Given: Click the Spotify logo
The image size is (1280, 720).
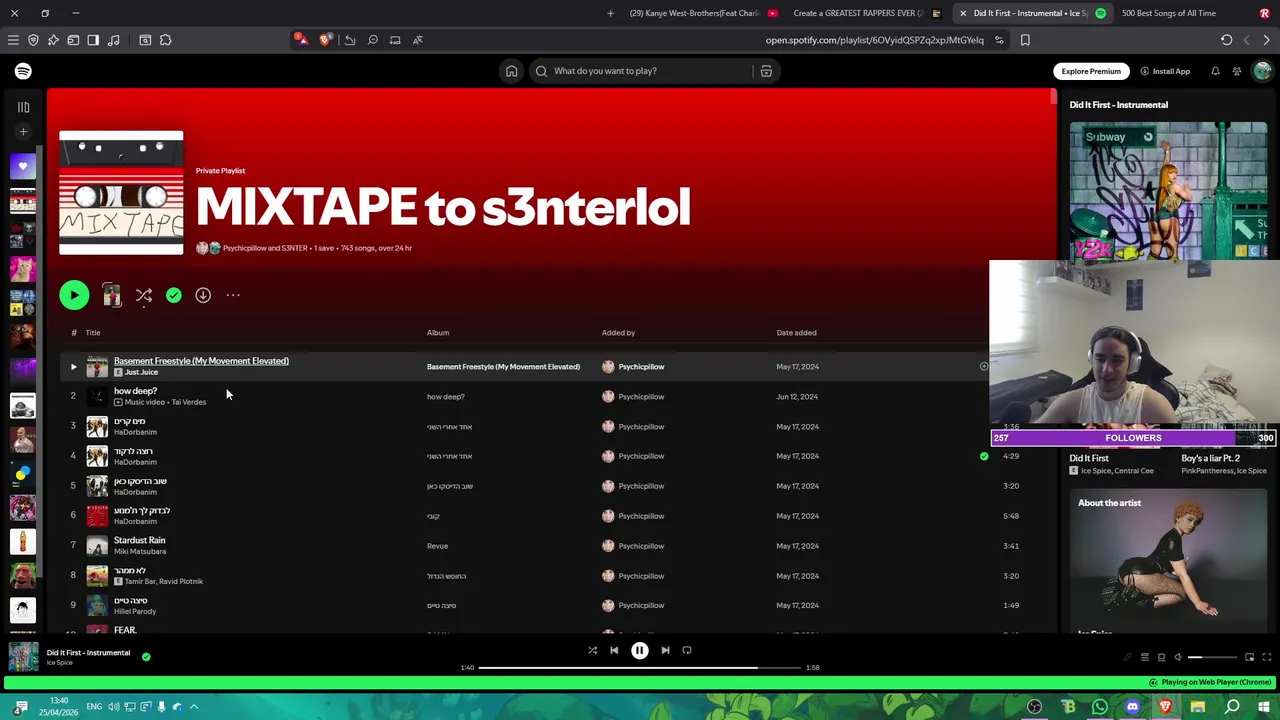Looking at the screenshot, I should 23,71.
